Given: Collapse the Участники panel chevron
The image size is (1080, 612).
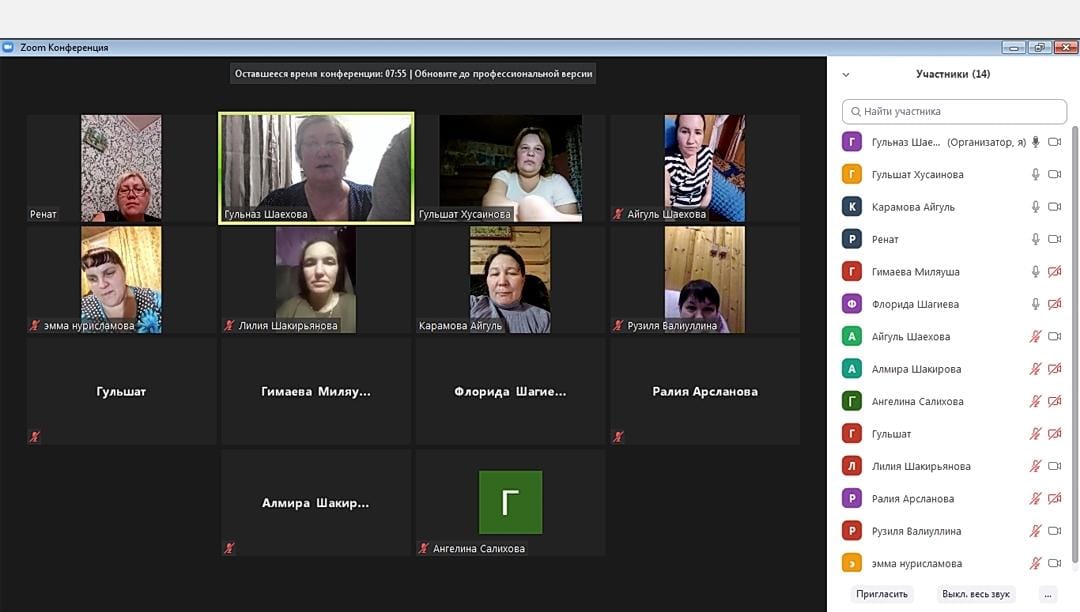Looking at the screenshot, I should click(846, 74).
